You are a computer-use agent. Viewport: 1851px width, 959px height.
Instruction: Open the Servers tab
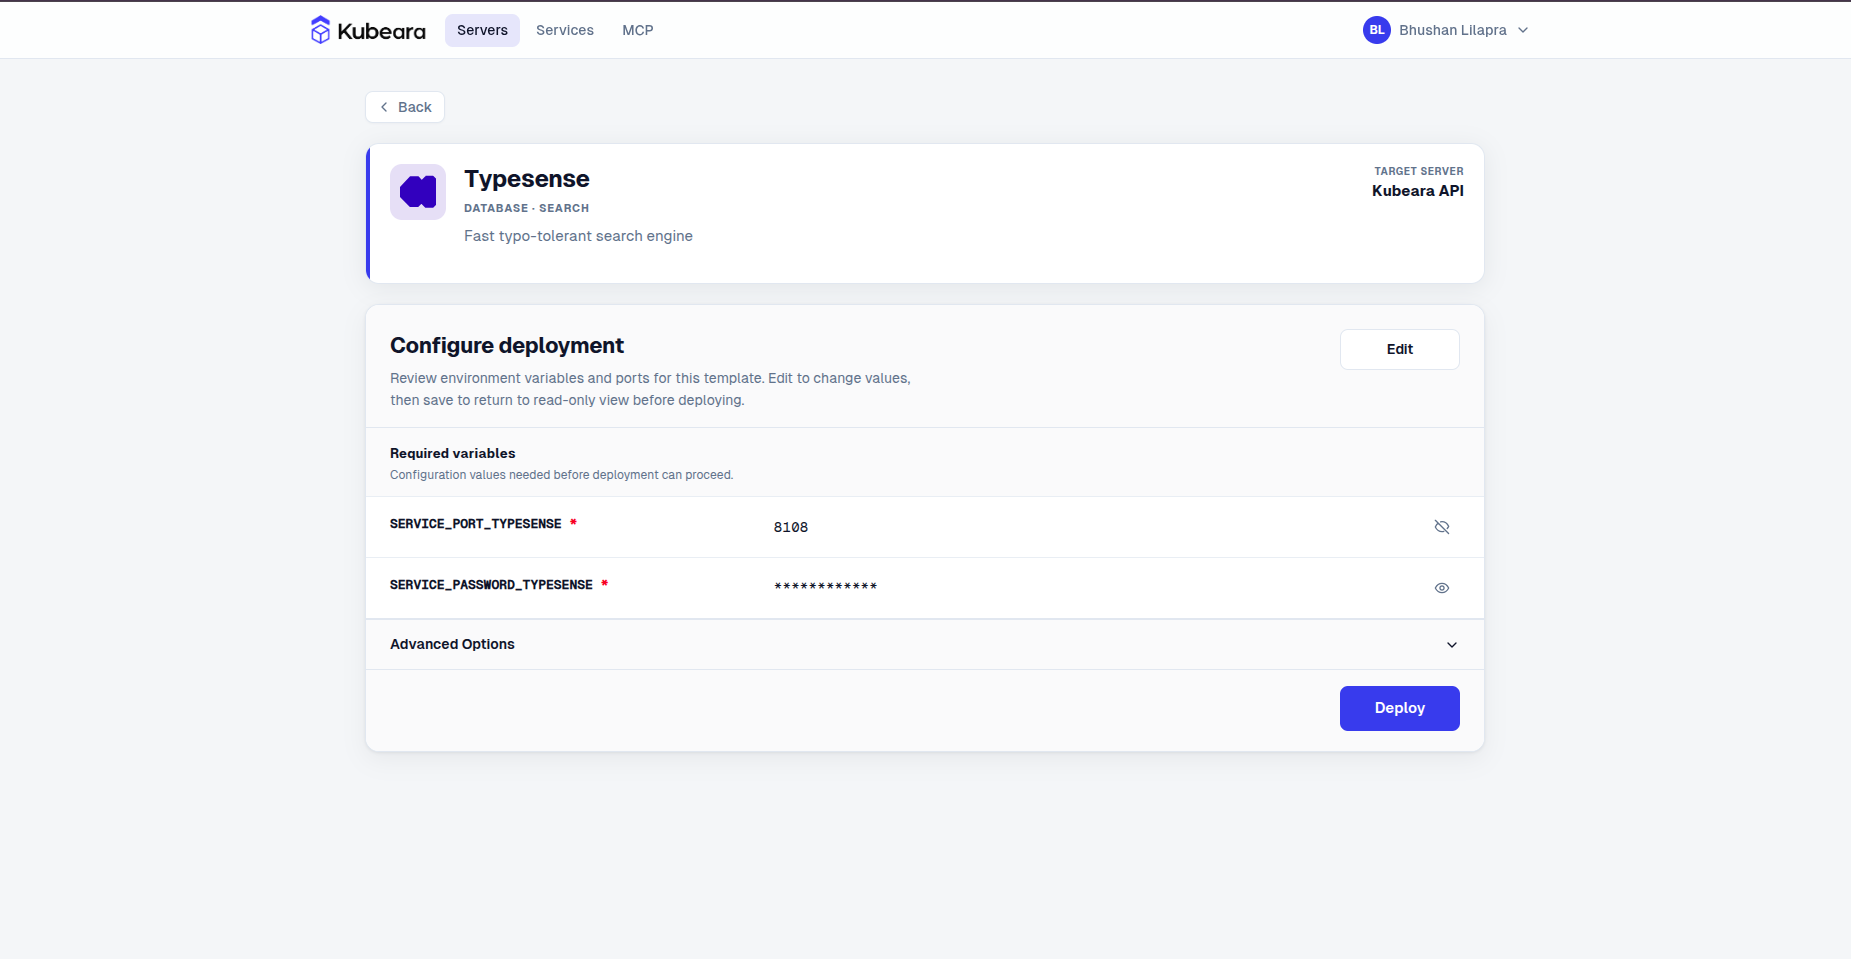(482, 30)
